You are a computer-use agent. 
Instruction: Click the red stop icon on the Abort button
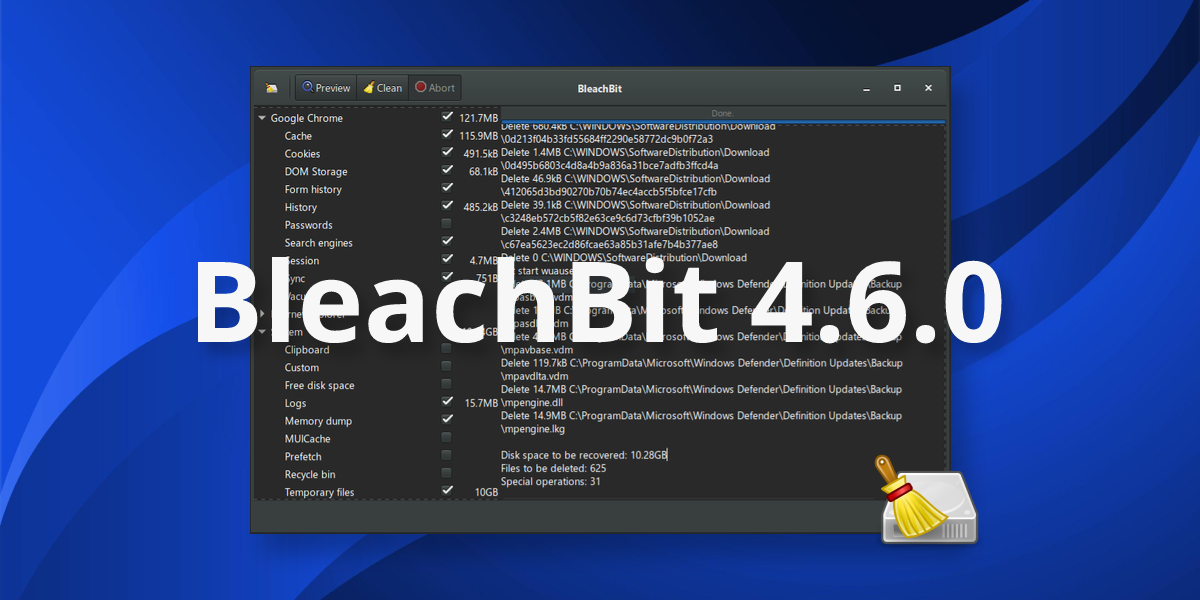pos(421,88)
